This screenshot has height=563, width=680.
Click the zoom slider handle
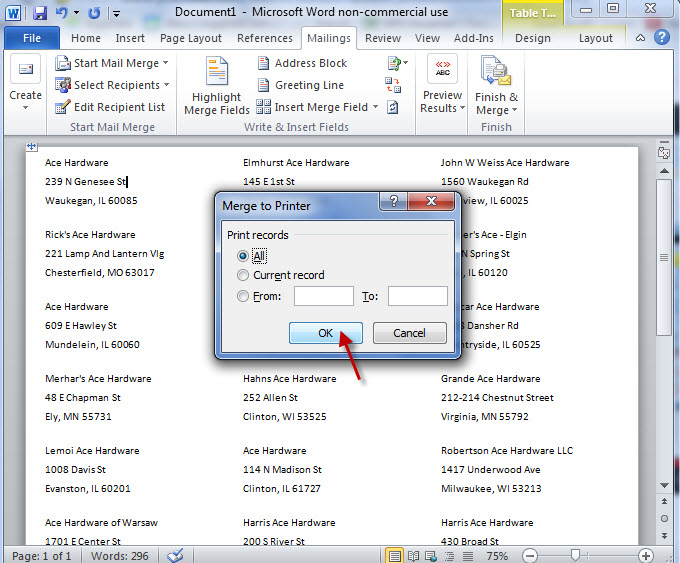click(575, 555)
